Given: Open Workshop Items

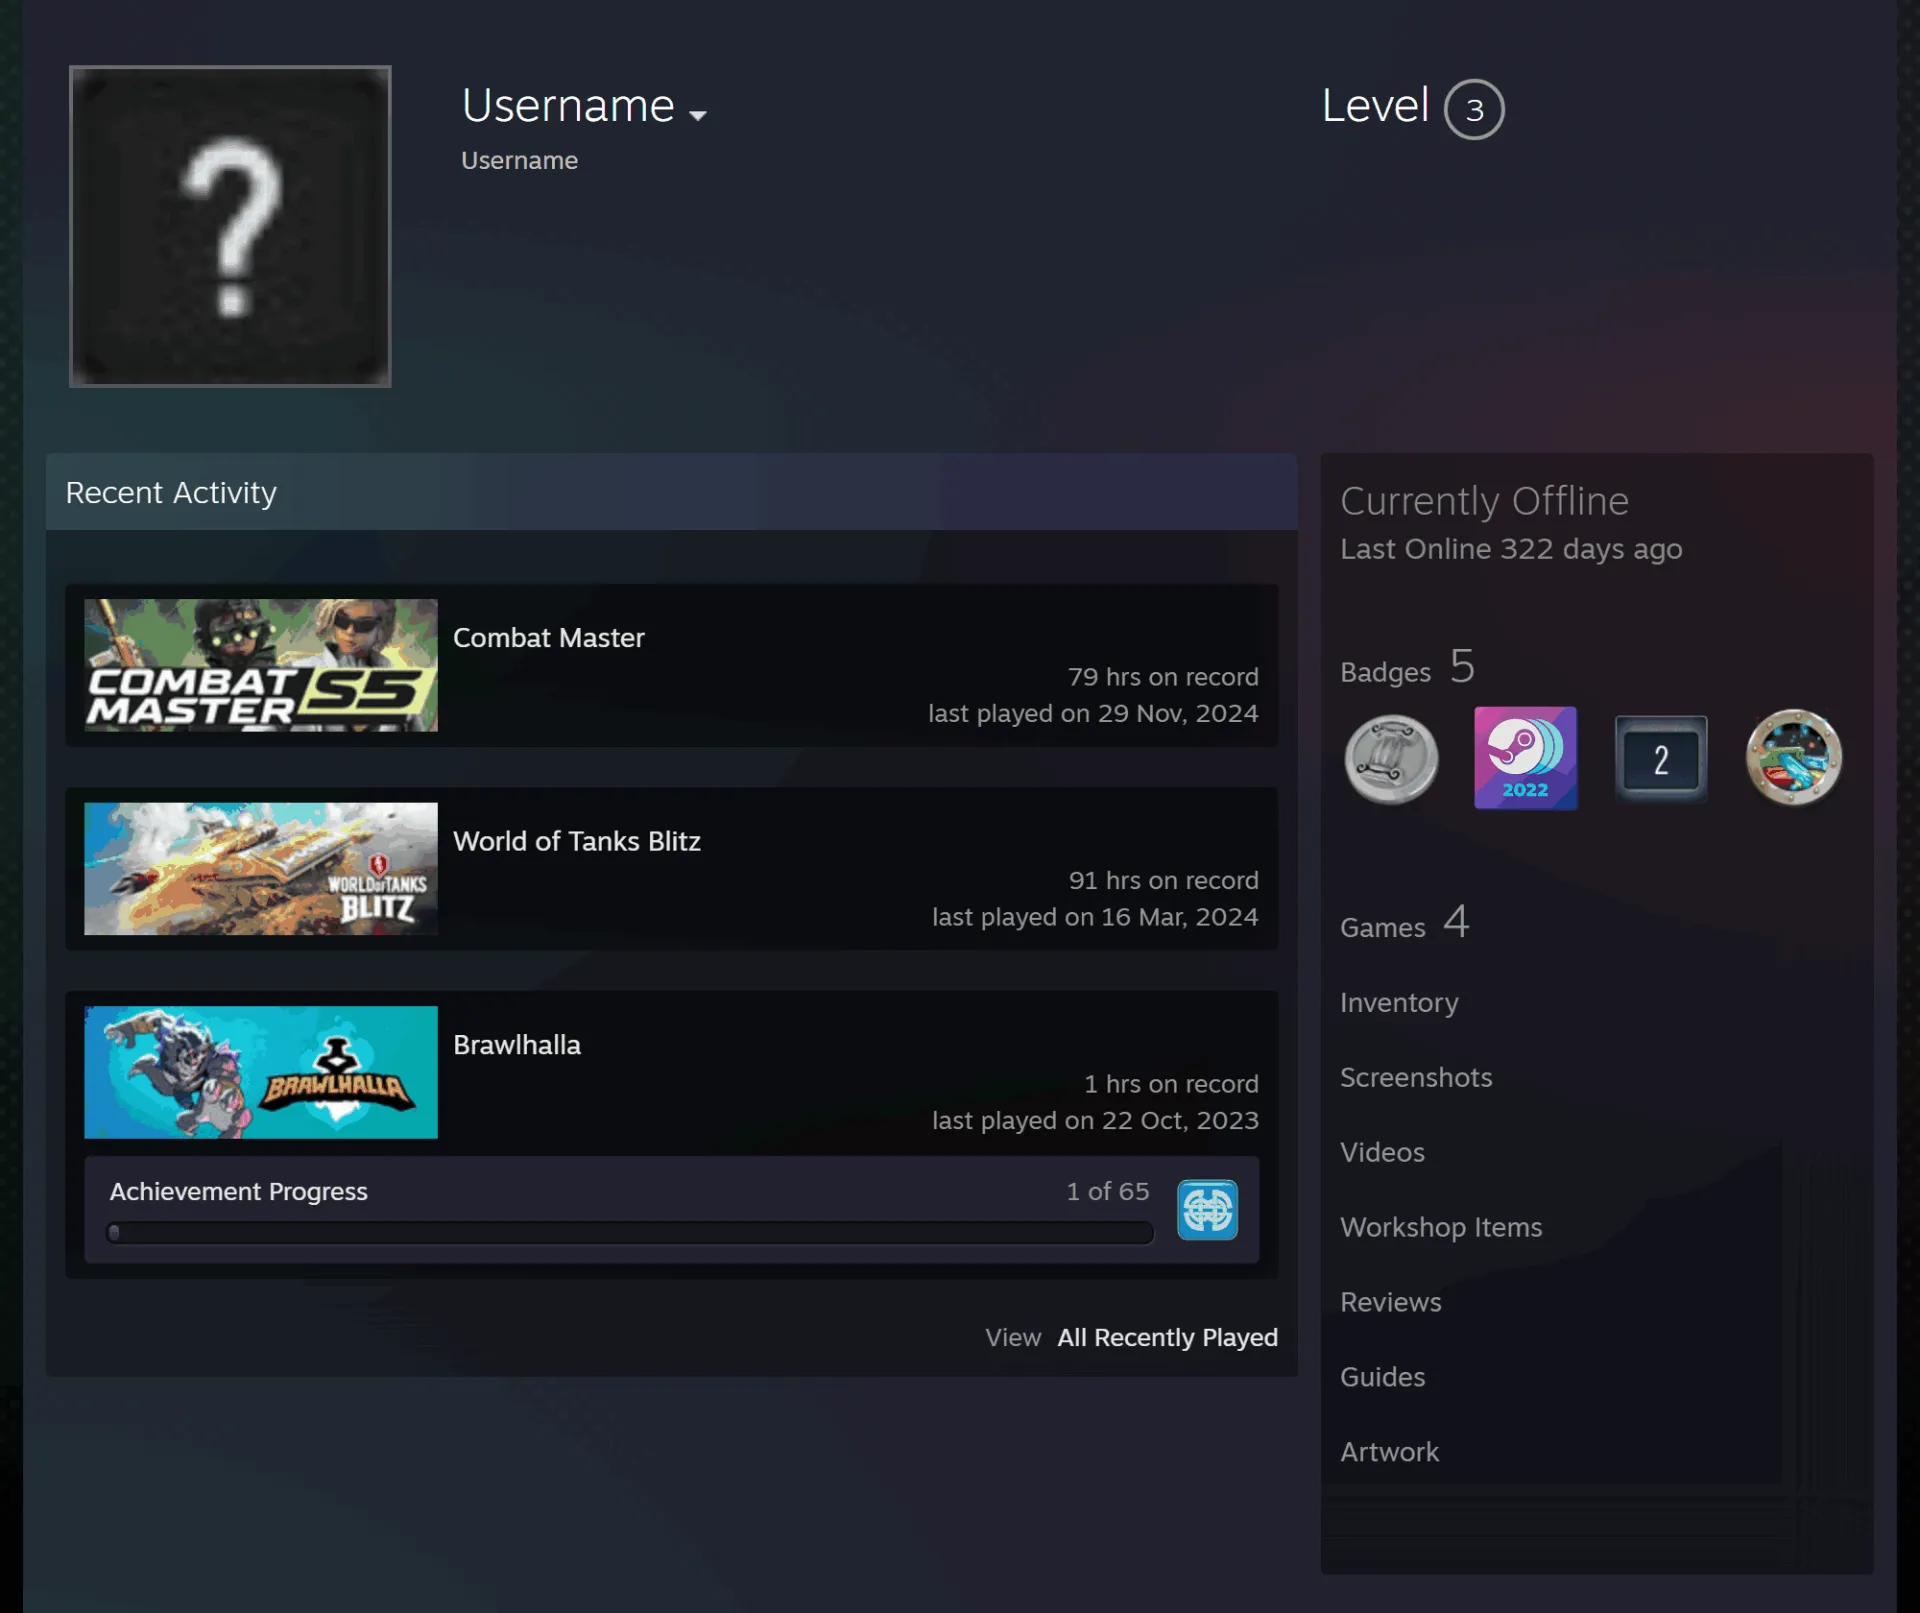Looking at the screenshot, I should click(x=1441, y=1227).
